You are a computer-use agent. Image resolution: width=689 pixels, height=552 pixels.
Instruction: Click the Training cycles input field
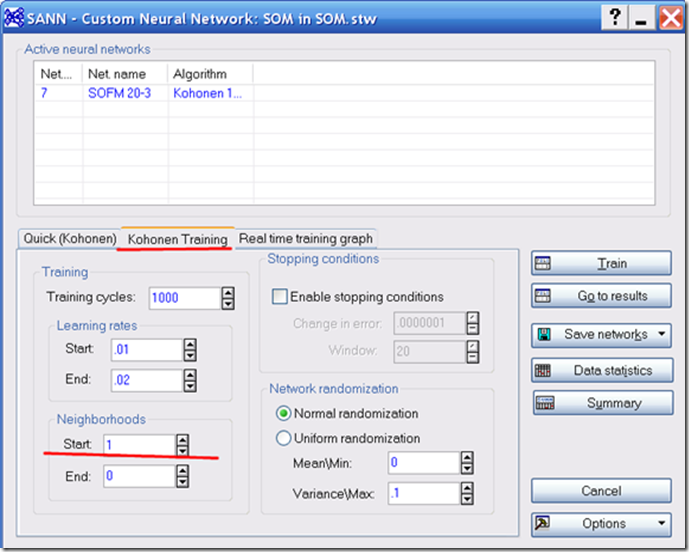[185, 298]
